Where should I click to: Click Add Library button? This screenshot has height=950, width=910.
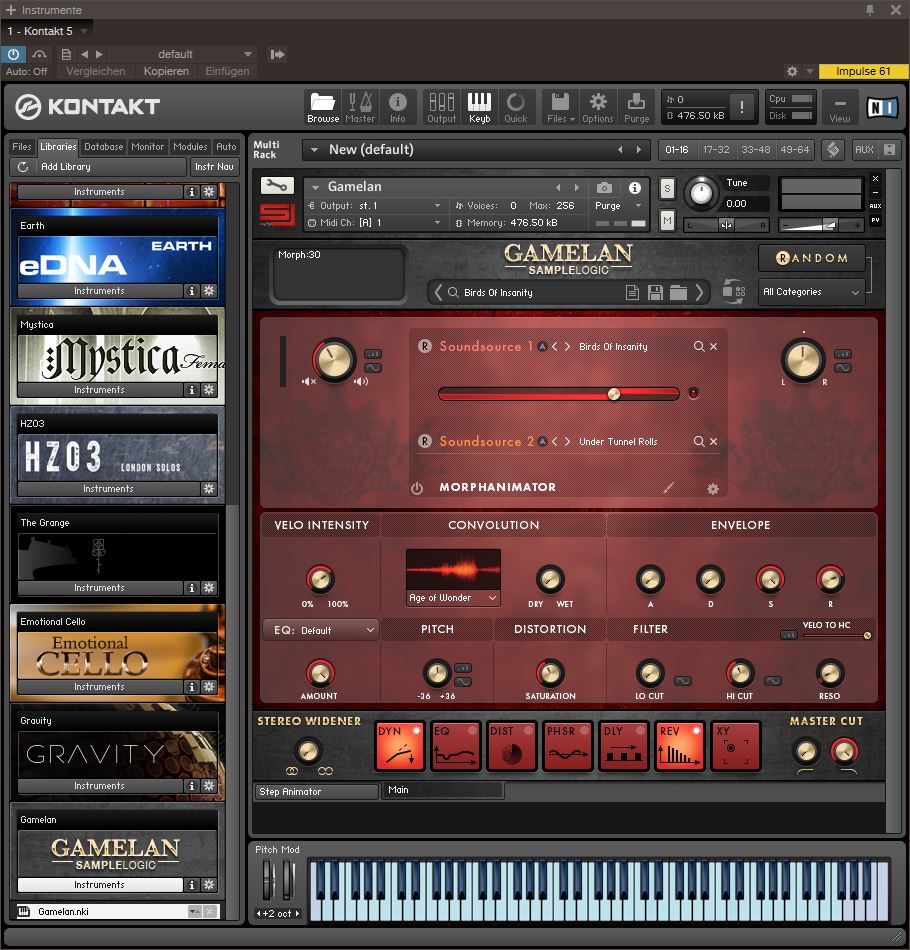(x=98, y=167)
